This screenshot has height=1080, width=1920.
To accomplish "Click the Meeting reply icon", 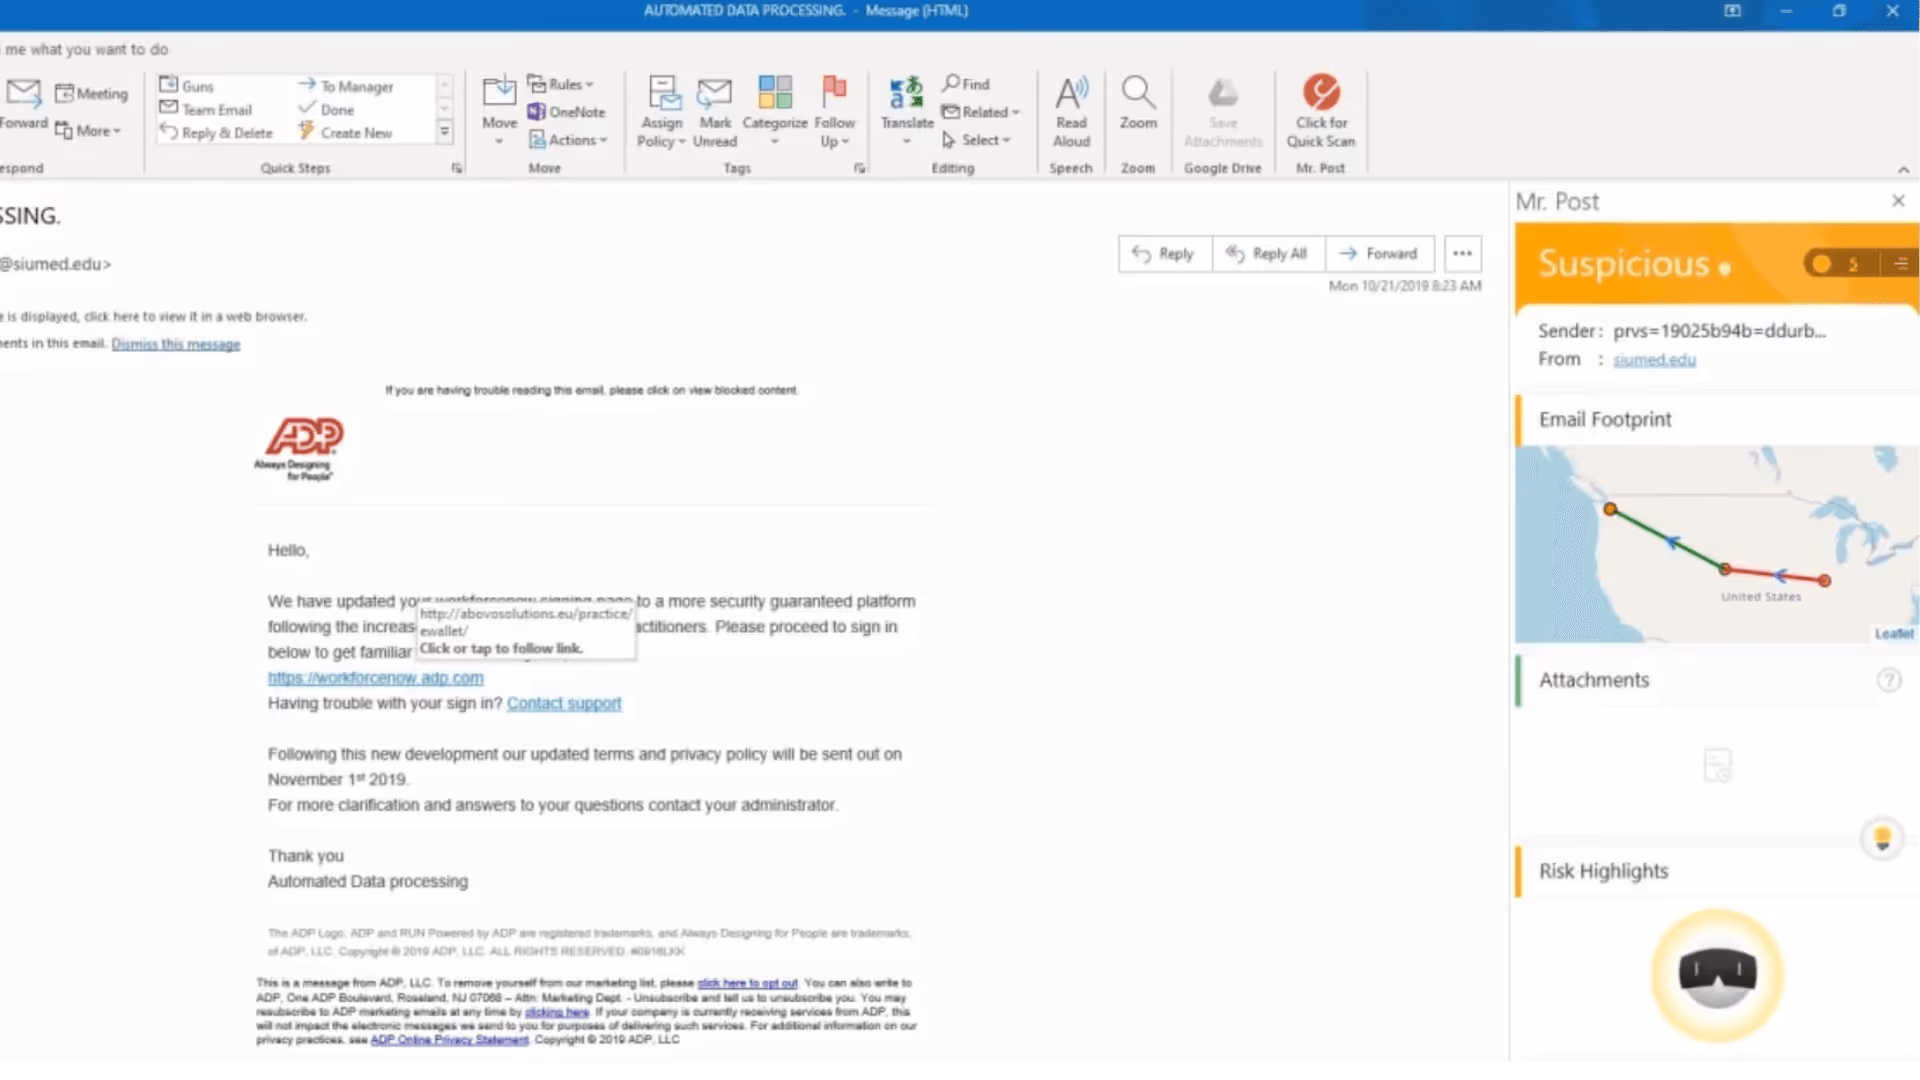I will click(x=91, y=93).
